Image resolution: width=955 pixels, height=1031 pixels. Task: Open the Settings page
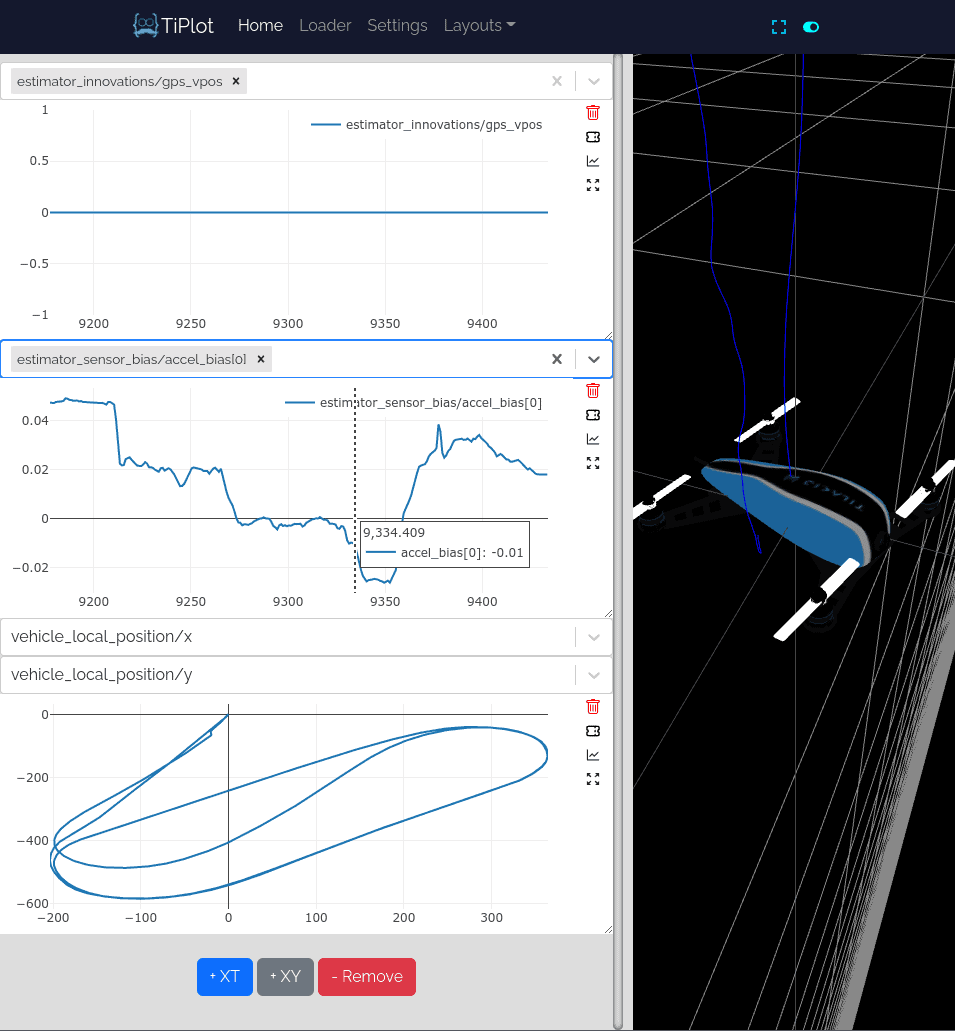397,26
